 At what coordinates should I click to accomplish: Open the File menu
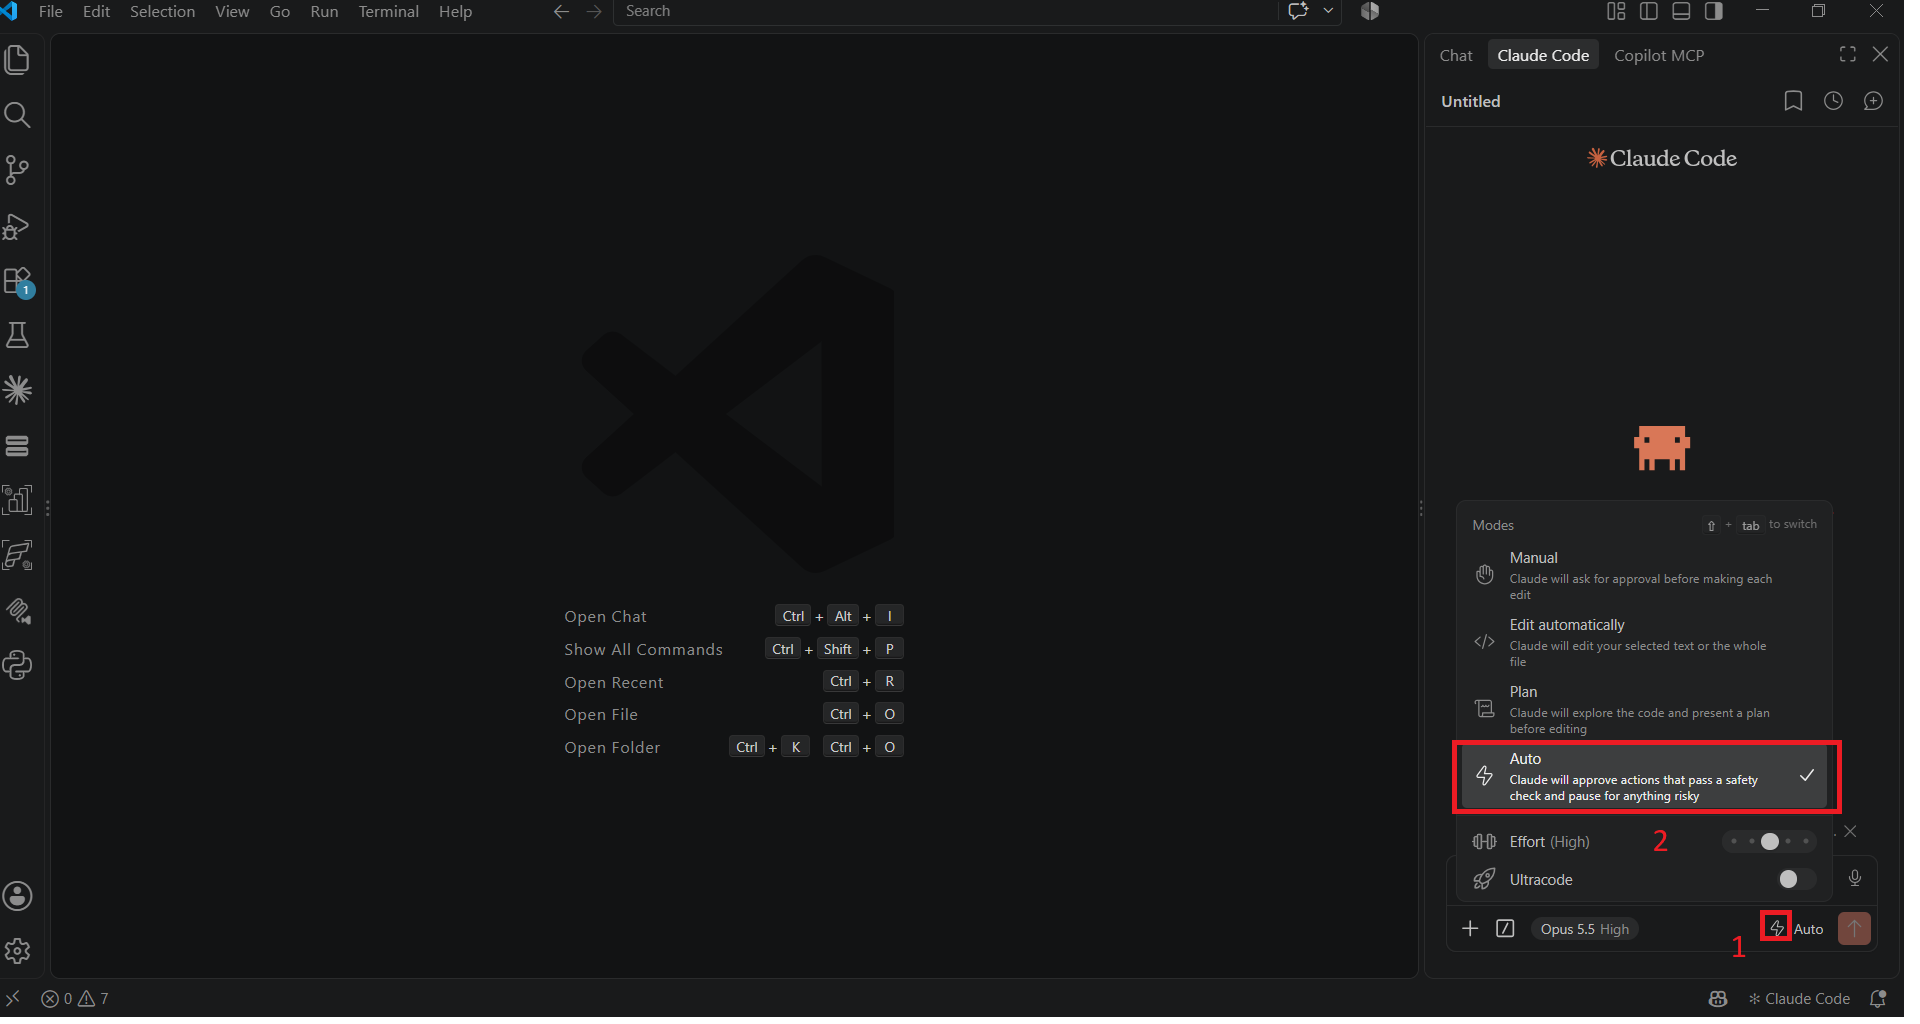(x=50, y=11)
